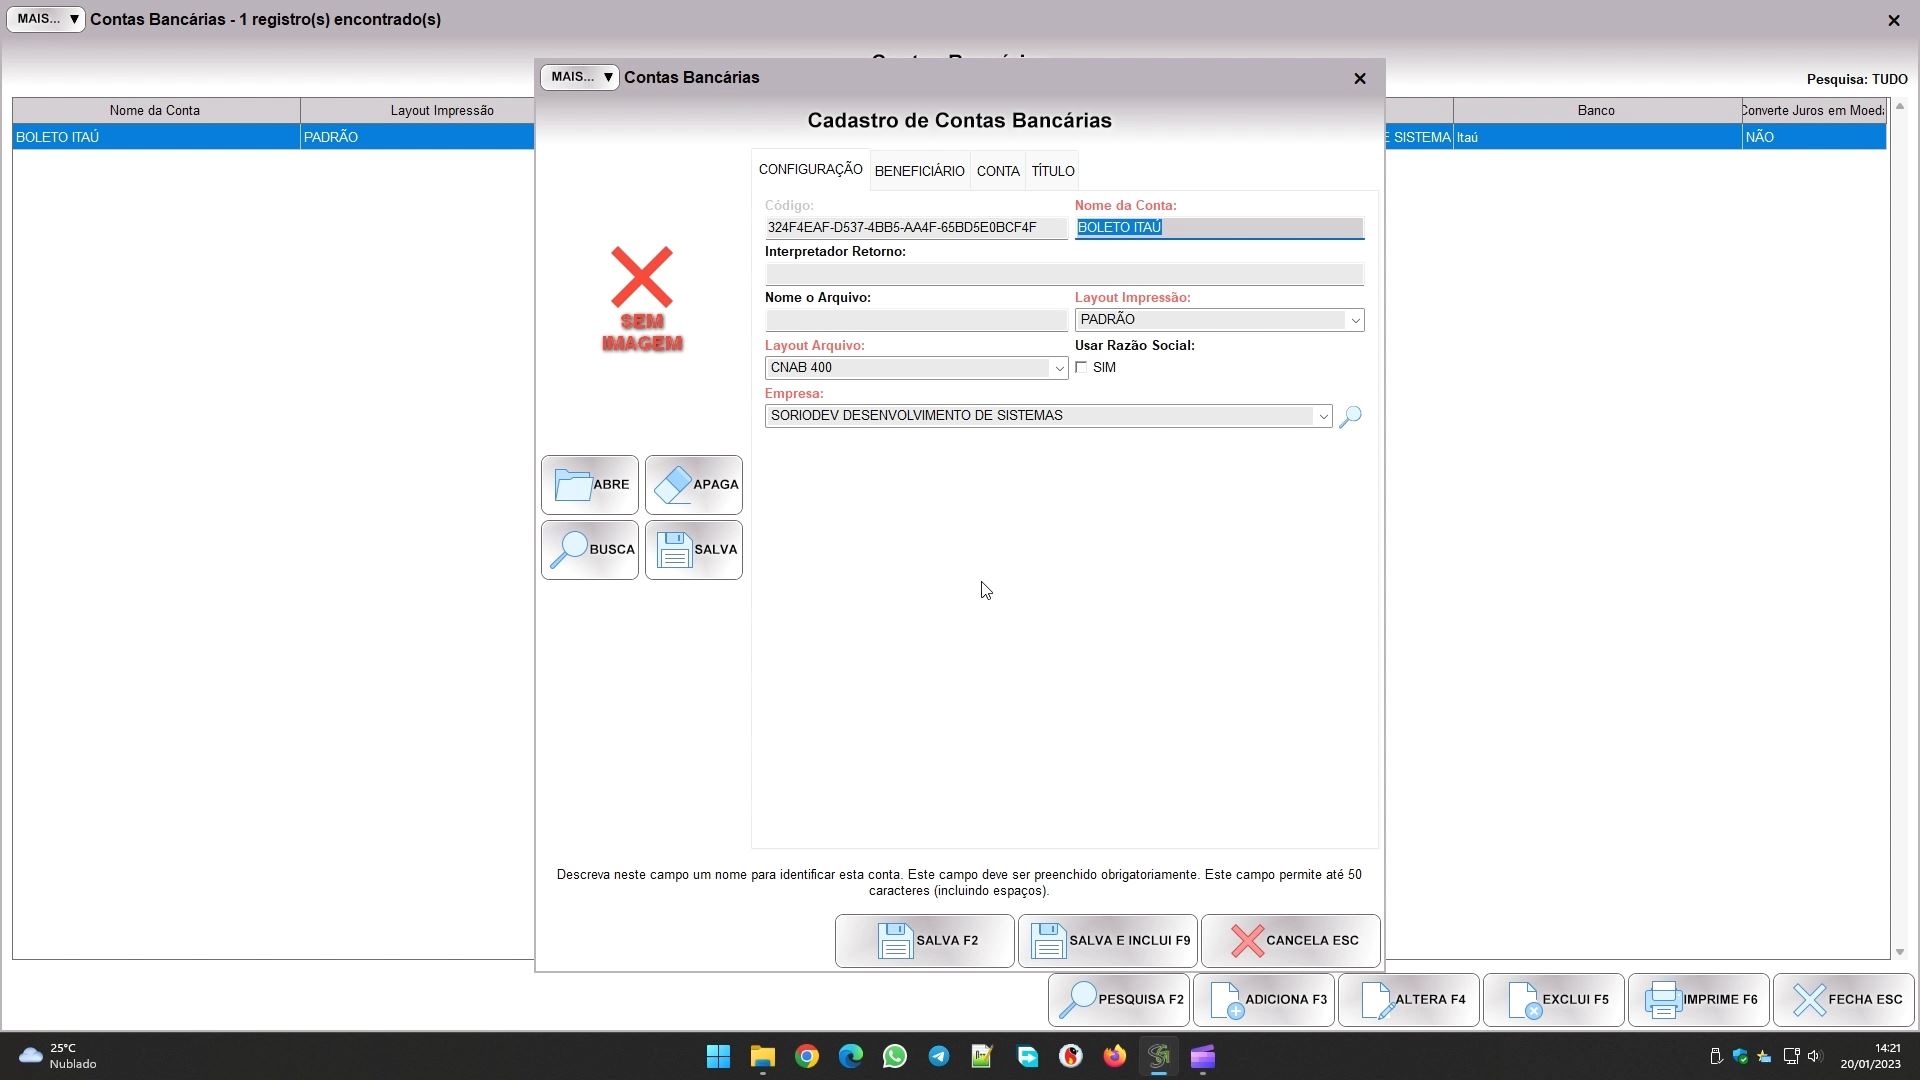Image resolution: width=1920 pixels, height=1080 pixels.
Task: Click the APAGA eraser icon button
Action: (x=694, y=485)
